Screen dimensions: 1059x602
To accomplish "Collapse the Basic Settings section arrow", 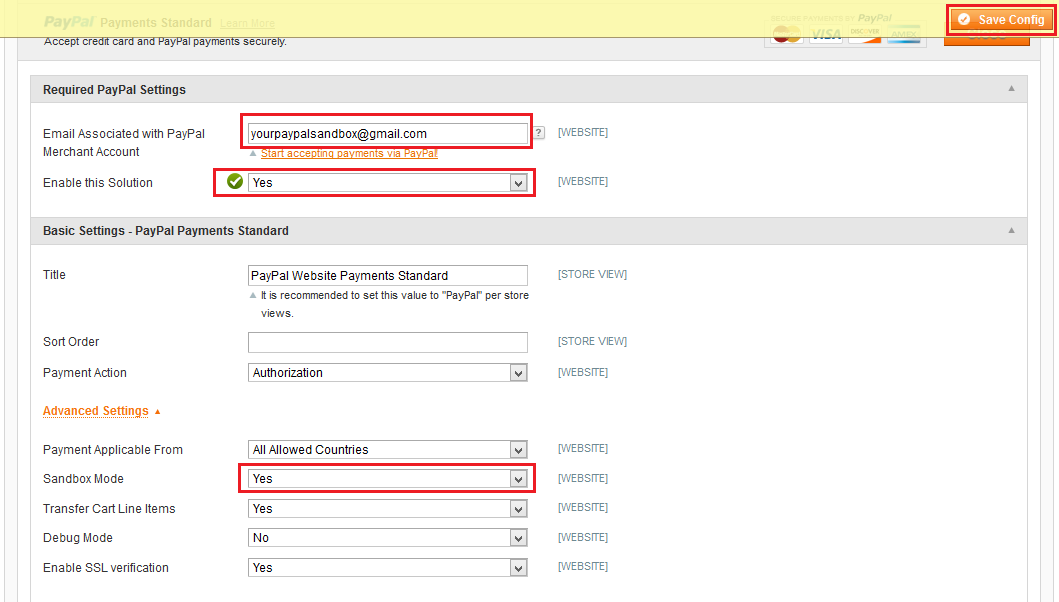I will point(1011,230).
